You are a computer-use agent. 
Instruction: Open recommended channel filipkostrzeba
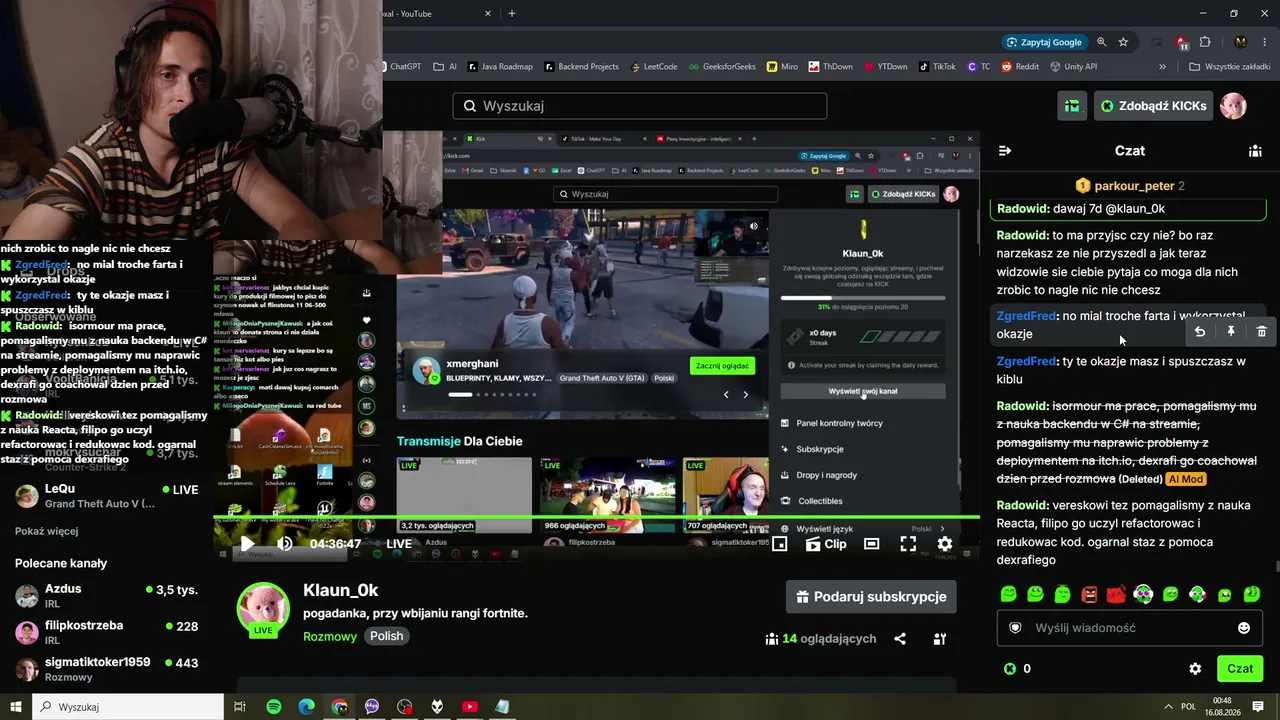click(106, 633)
